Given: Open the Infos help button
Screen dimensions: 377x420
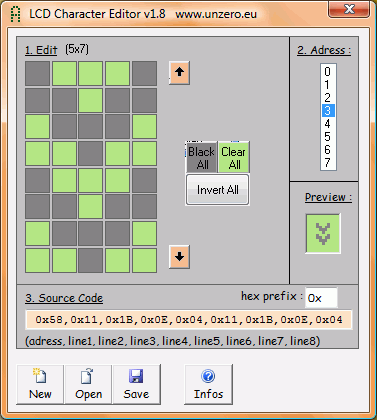Looking at the screenshot, I should pyautogui.click(x=208, y=384).
